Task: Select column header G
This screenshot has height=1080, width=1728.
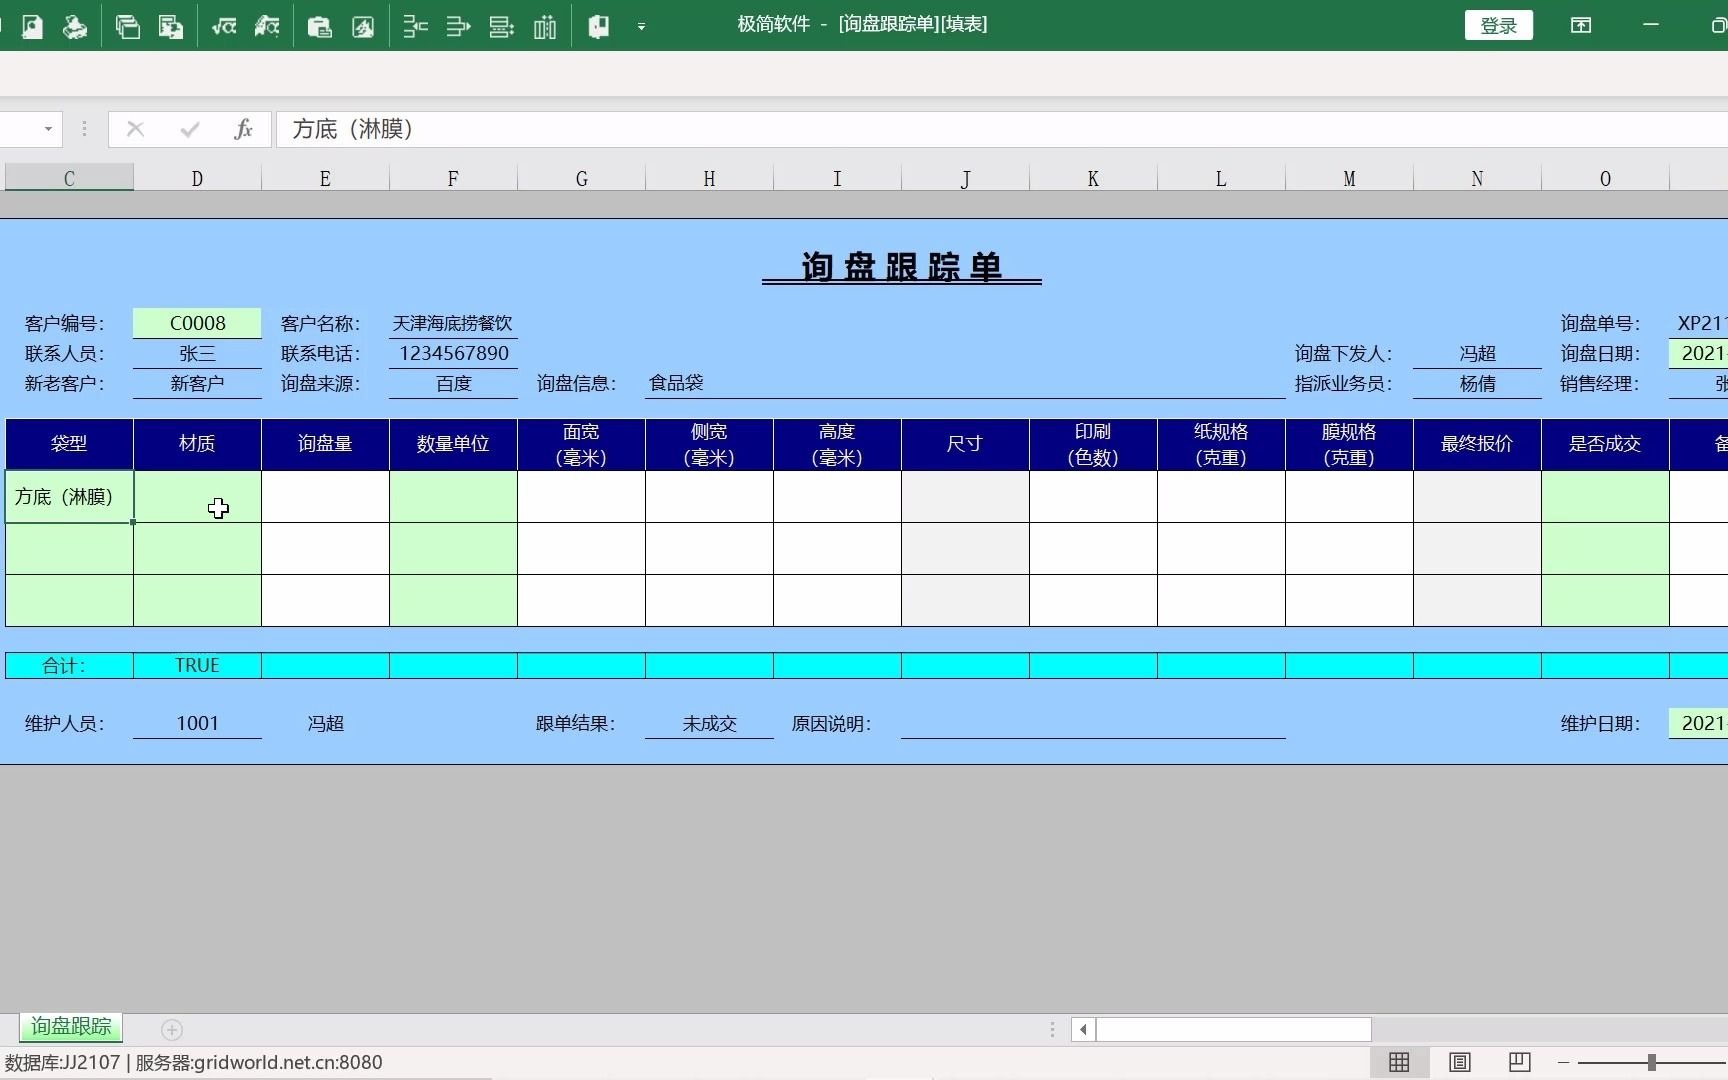Action: pyautogui.click(x=581, y=178)
